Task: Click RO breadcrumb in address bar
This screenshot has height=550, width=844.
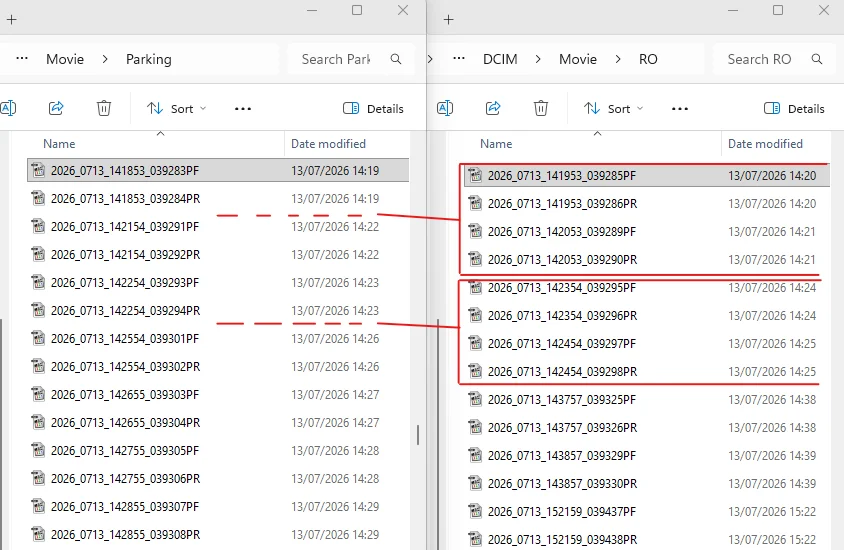Action: (648, 59)
